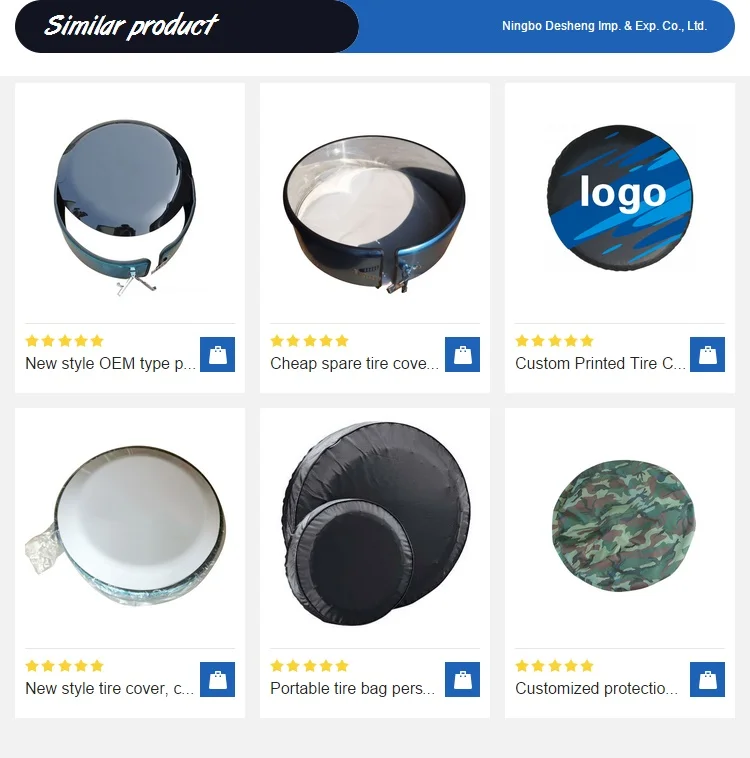This screenshot has height=758, width=750.
Task: Click shopping bag icon for Custom Printed Tire Cover
Action: (707, 354)
